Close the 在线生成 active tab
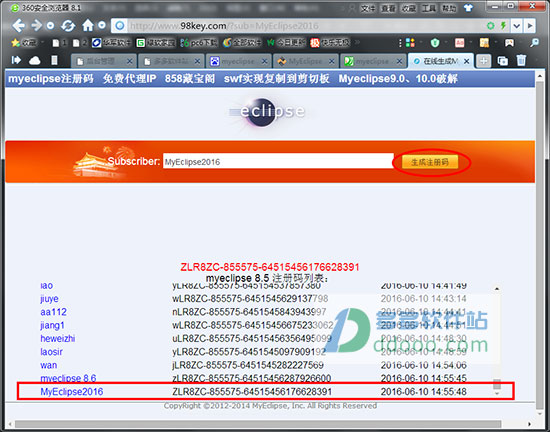This screenshot has height=432, width=550. click(467, 61)
